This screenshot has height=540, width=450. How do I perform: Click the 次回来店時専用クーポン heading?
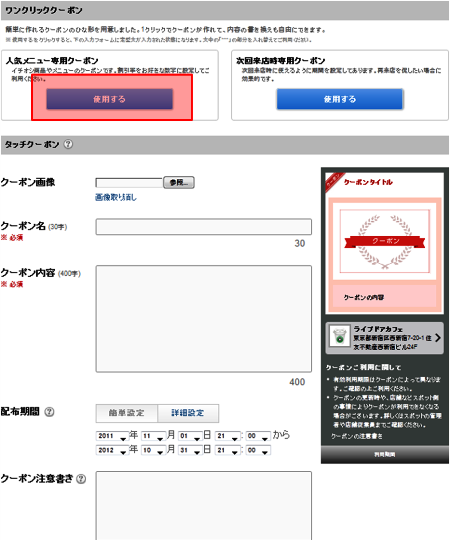(x=281, y=61)
